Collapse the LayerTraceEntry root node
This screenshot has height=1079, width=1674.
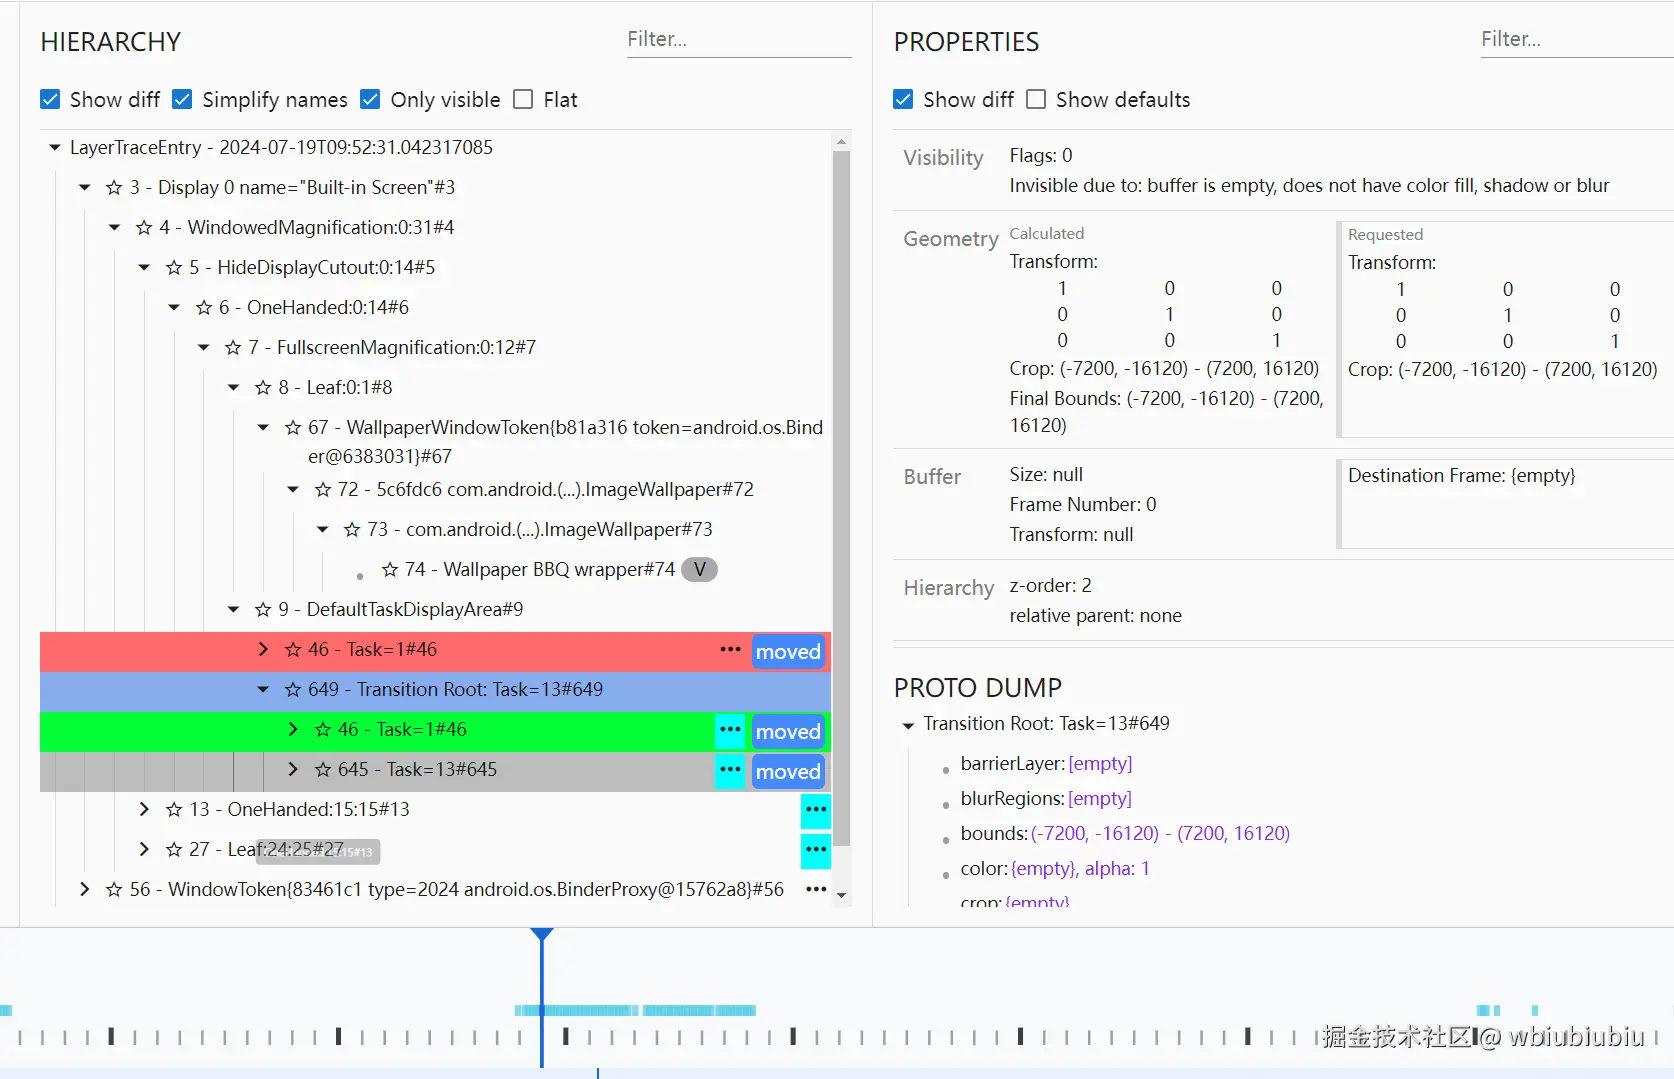[x=55, y=148]
